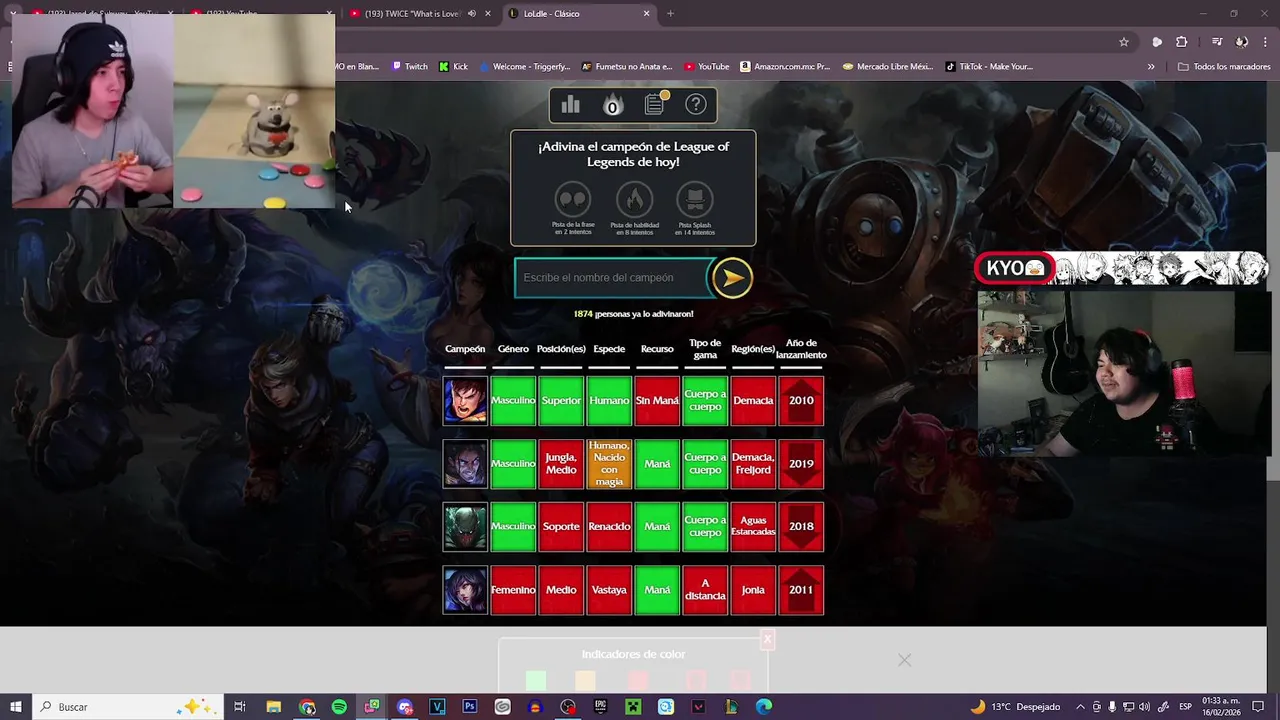Click the Indicadores de color label

[x=633, y=654]
